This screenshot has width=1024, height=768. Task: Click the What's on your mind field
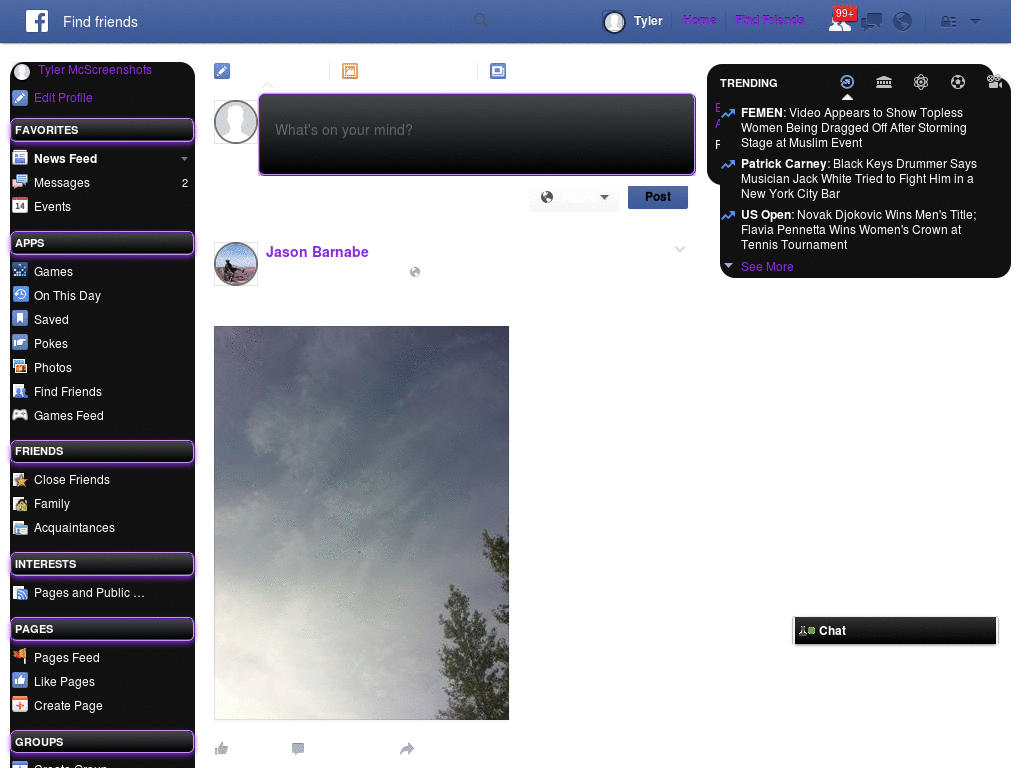click(x=477, y=134)
